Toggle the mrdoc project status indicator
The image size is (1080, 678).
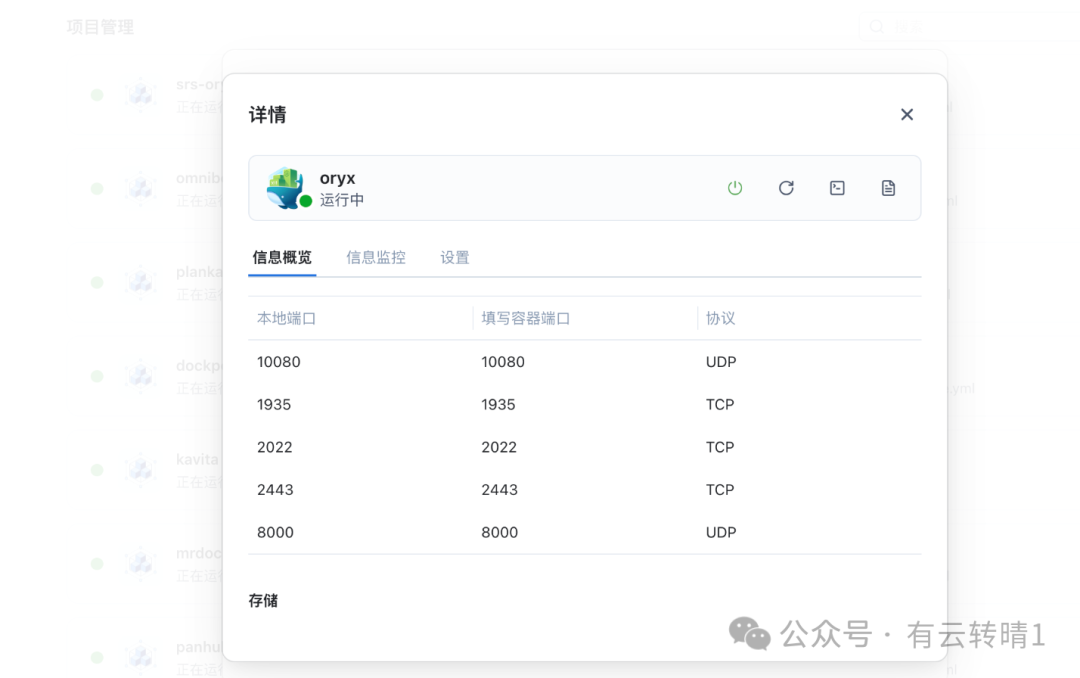pyautogui.click(x=97, y=562)
